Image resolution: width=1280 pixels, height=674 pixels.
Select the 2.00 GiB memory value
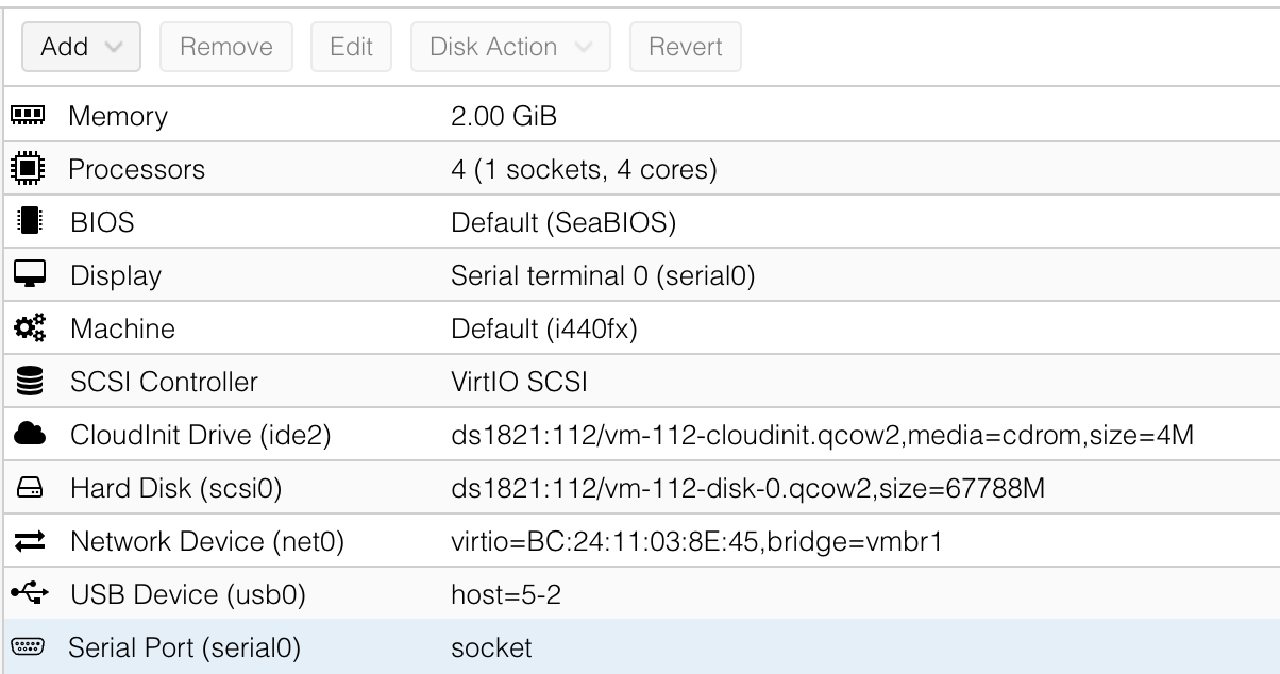504,116
